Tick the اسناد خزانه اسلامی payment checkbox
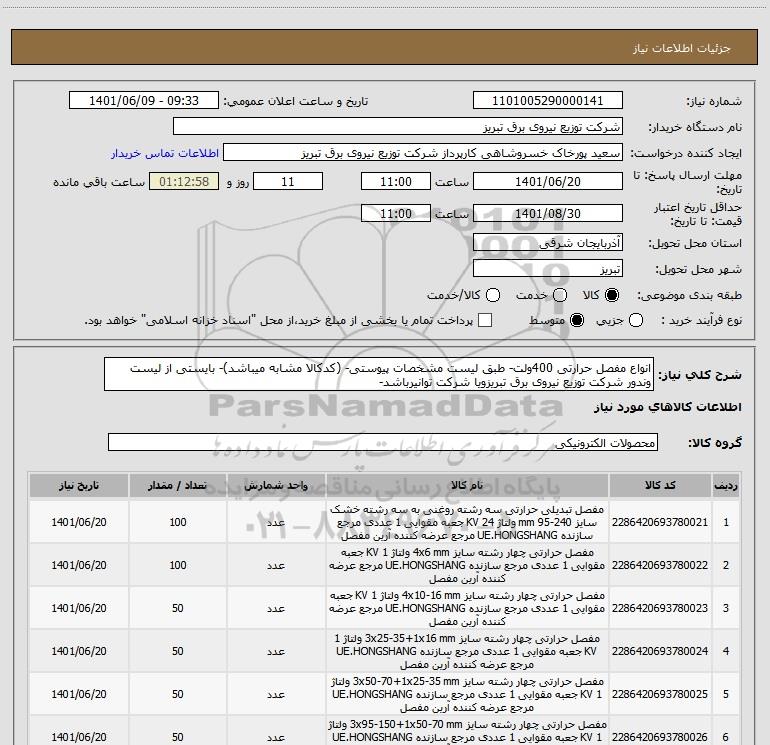 (485, 320)
